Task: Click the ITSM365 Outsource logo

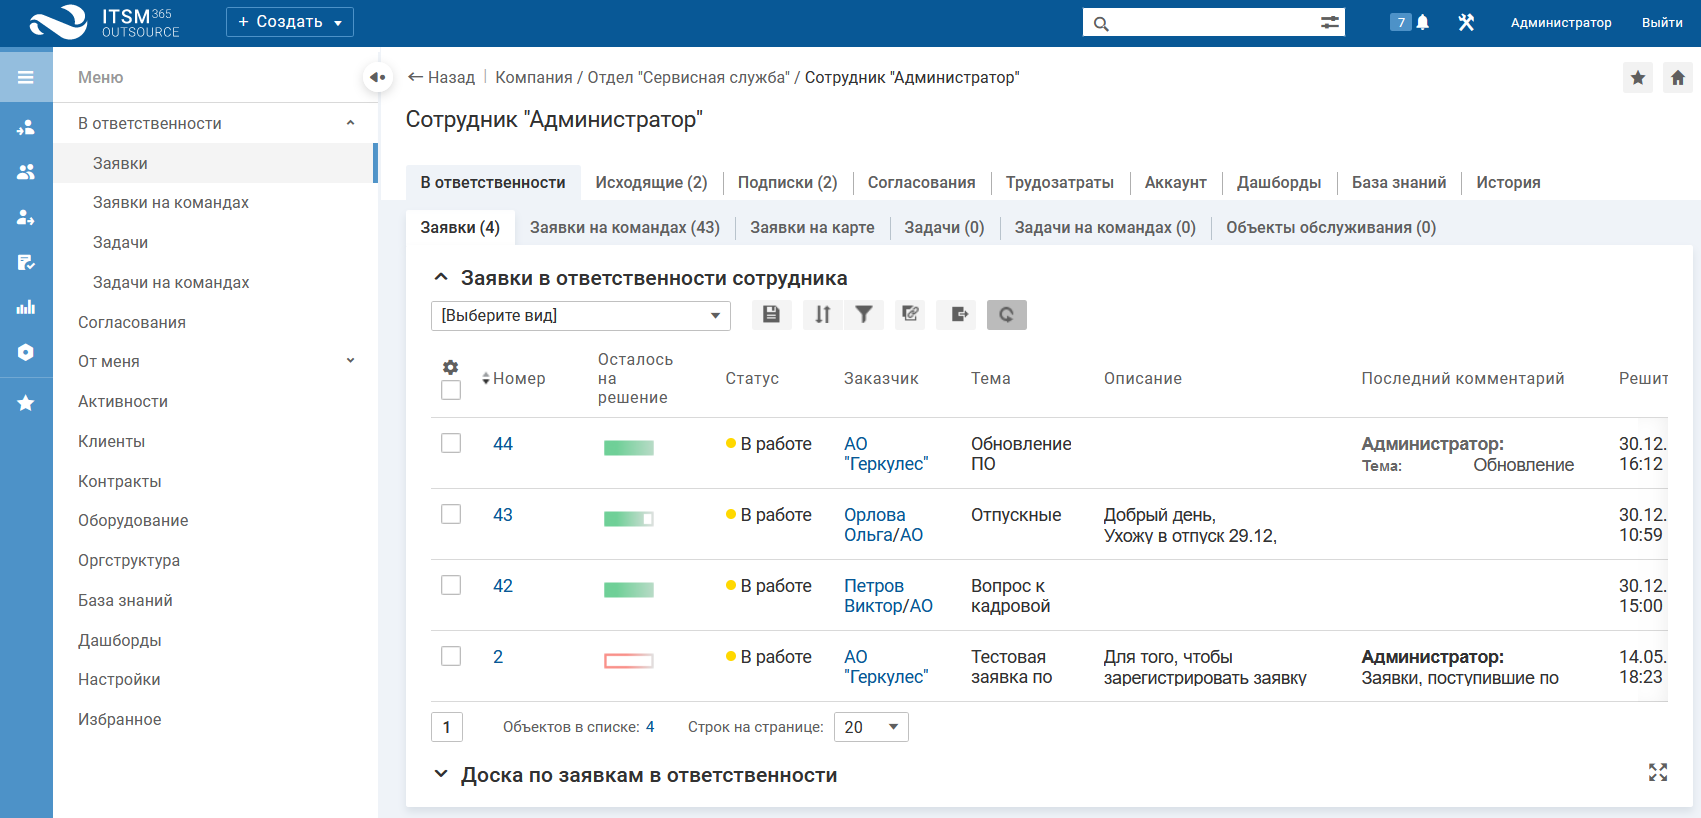Action: pos(104,22)
